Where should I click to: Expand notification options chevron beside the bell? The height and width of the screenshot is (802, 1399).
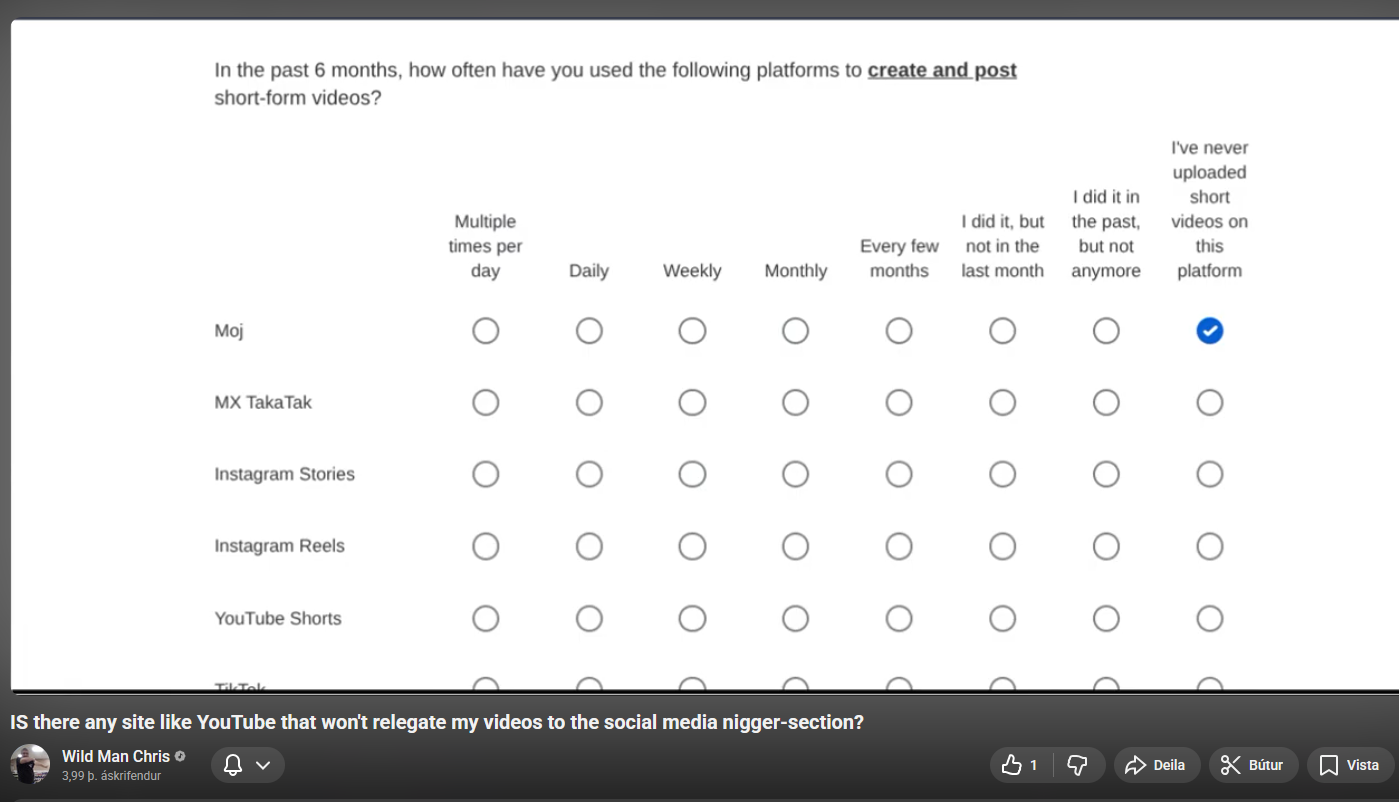263,765
